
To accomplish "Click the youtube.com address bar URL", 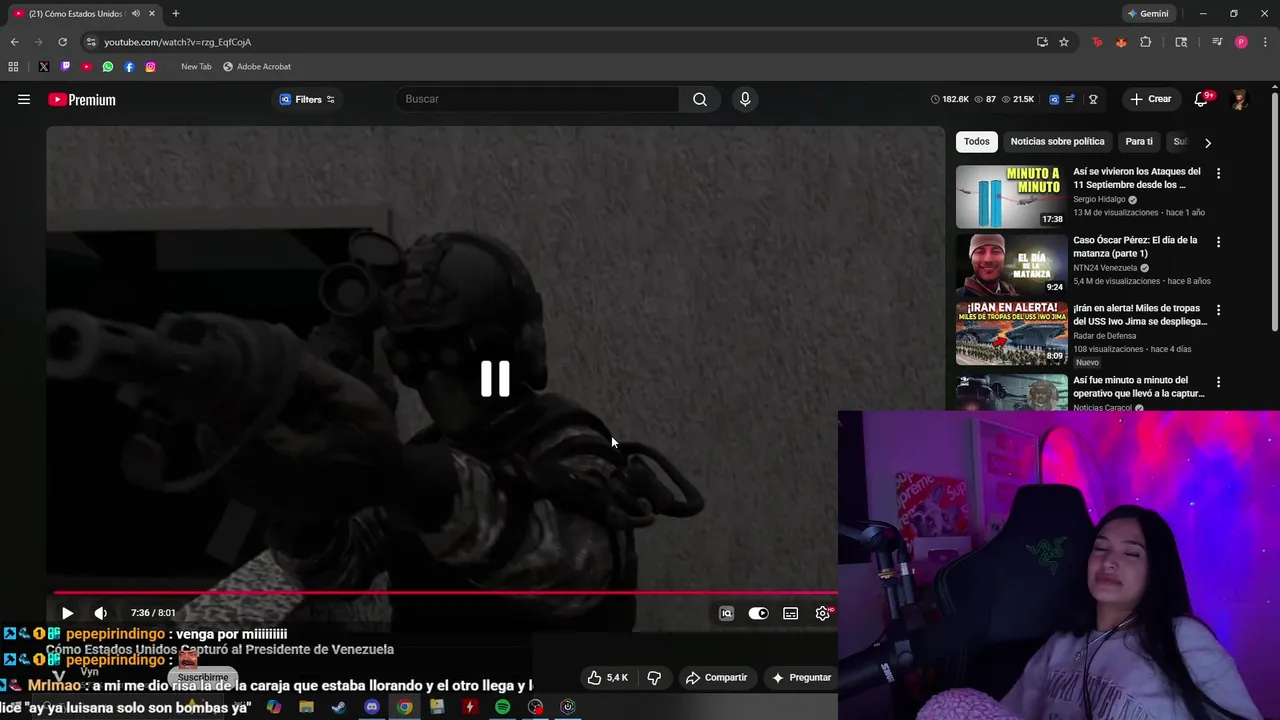I will (x=178, y=42).
